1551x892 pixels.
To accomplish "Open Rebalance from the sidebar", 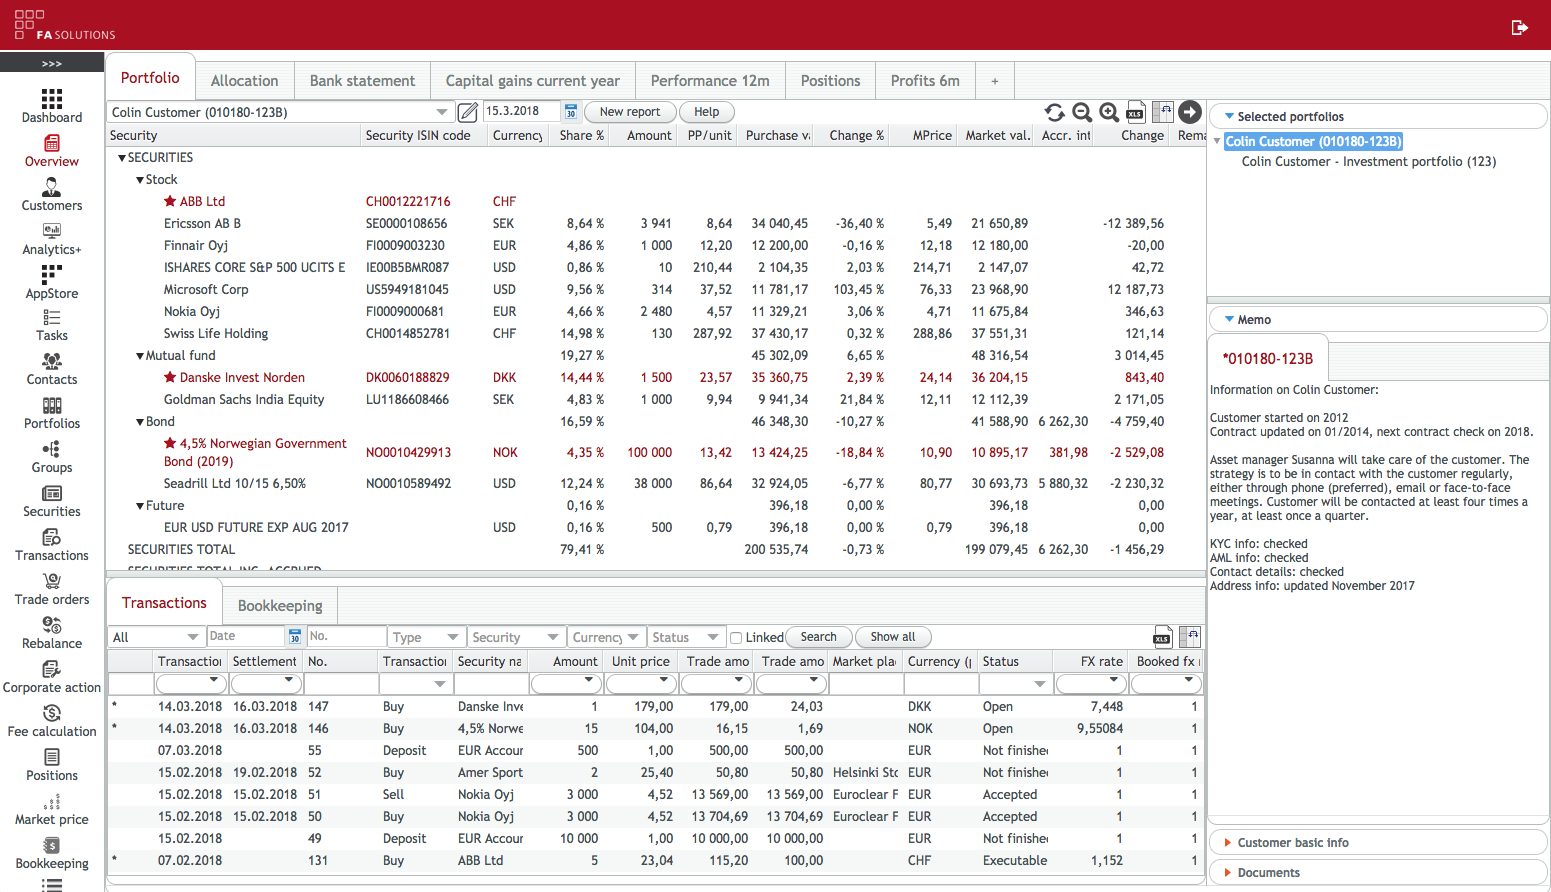I will coord(52,633).
